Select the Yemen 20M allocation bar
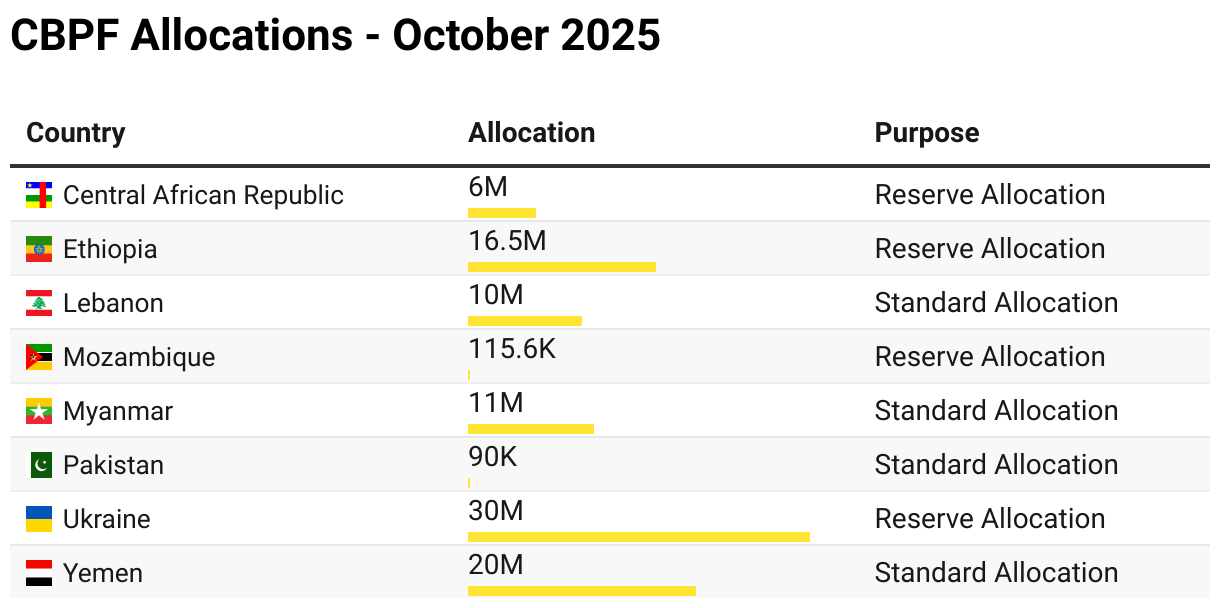1220x608 pixels. coord(581,591)
